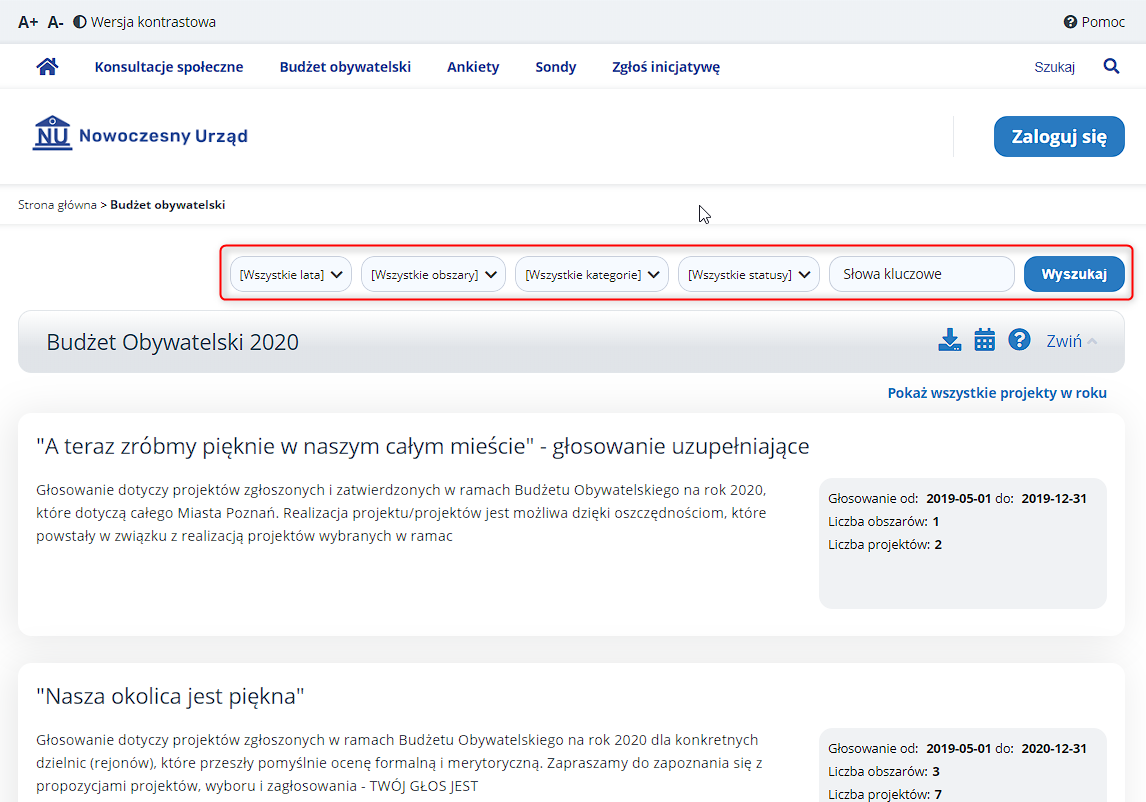
Task: Collapse section using Zwiń
Action: 1071,341
